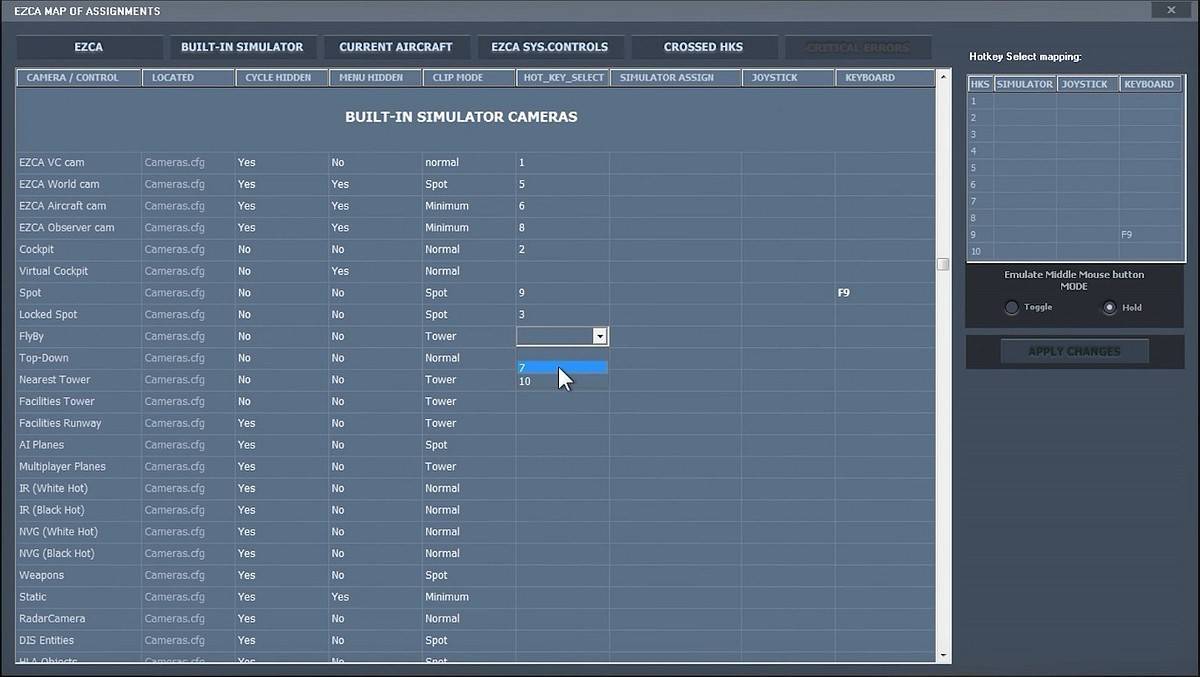1200x677 pixels.
Task: Open the CROSSED HKS tab
Action: (703, 47)
